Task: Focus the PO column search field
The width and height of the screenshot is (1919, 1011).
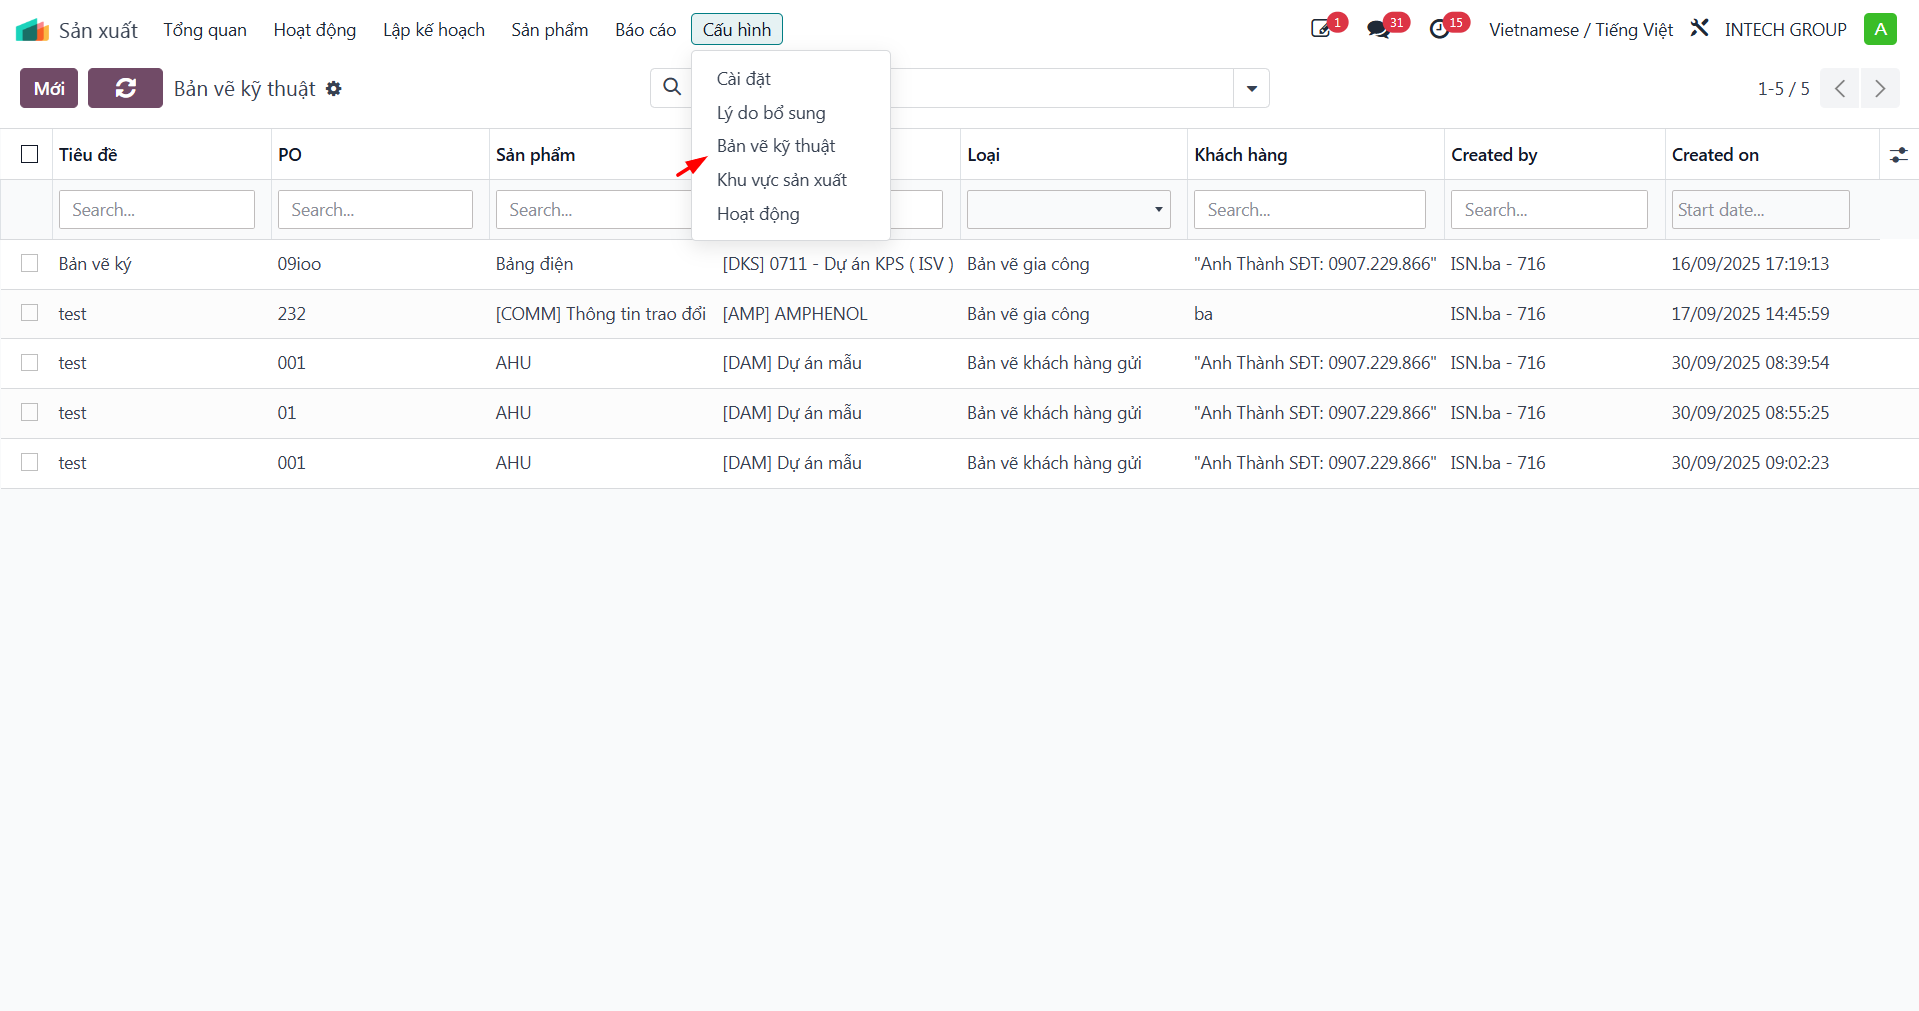Action: (x=375, y=210)
